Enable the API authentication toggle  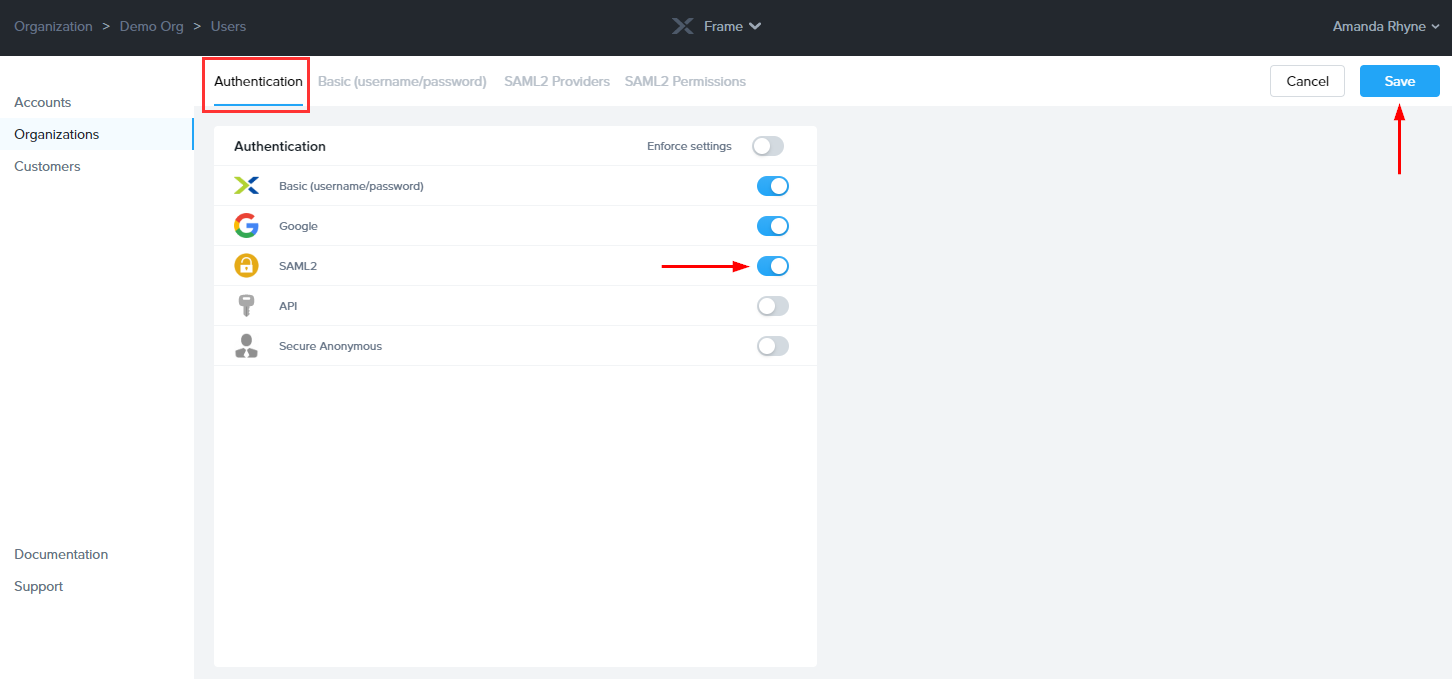coord(772,305)
